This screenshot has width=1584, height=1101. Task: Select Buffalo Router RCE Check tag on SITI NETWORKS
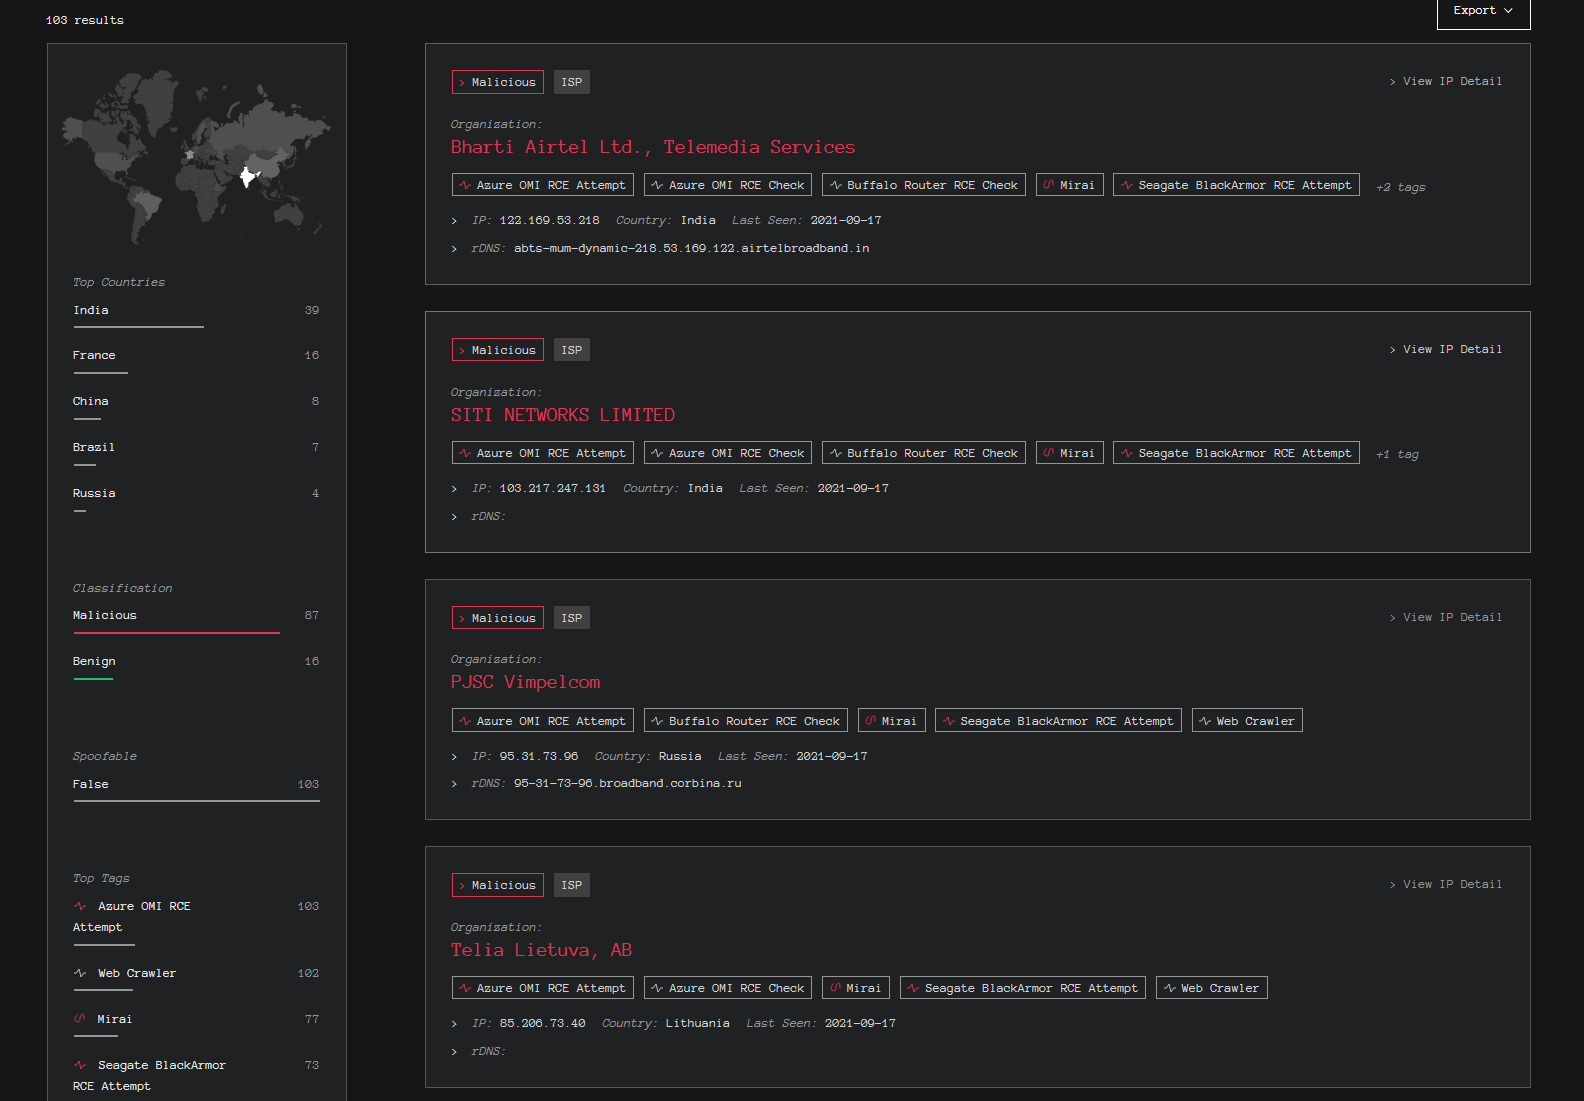tap(924, 453)
